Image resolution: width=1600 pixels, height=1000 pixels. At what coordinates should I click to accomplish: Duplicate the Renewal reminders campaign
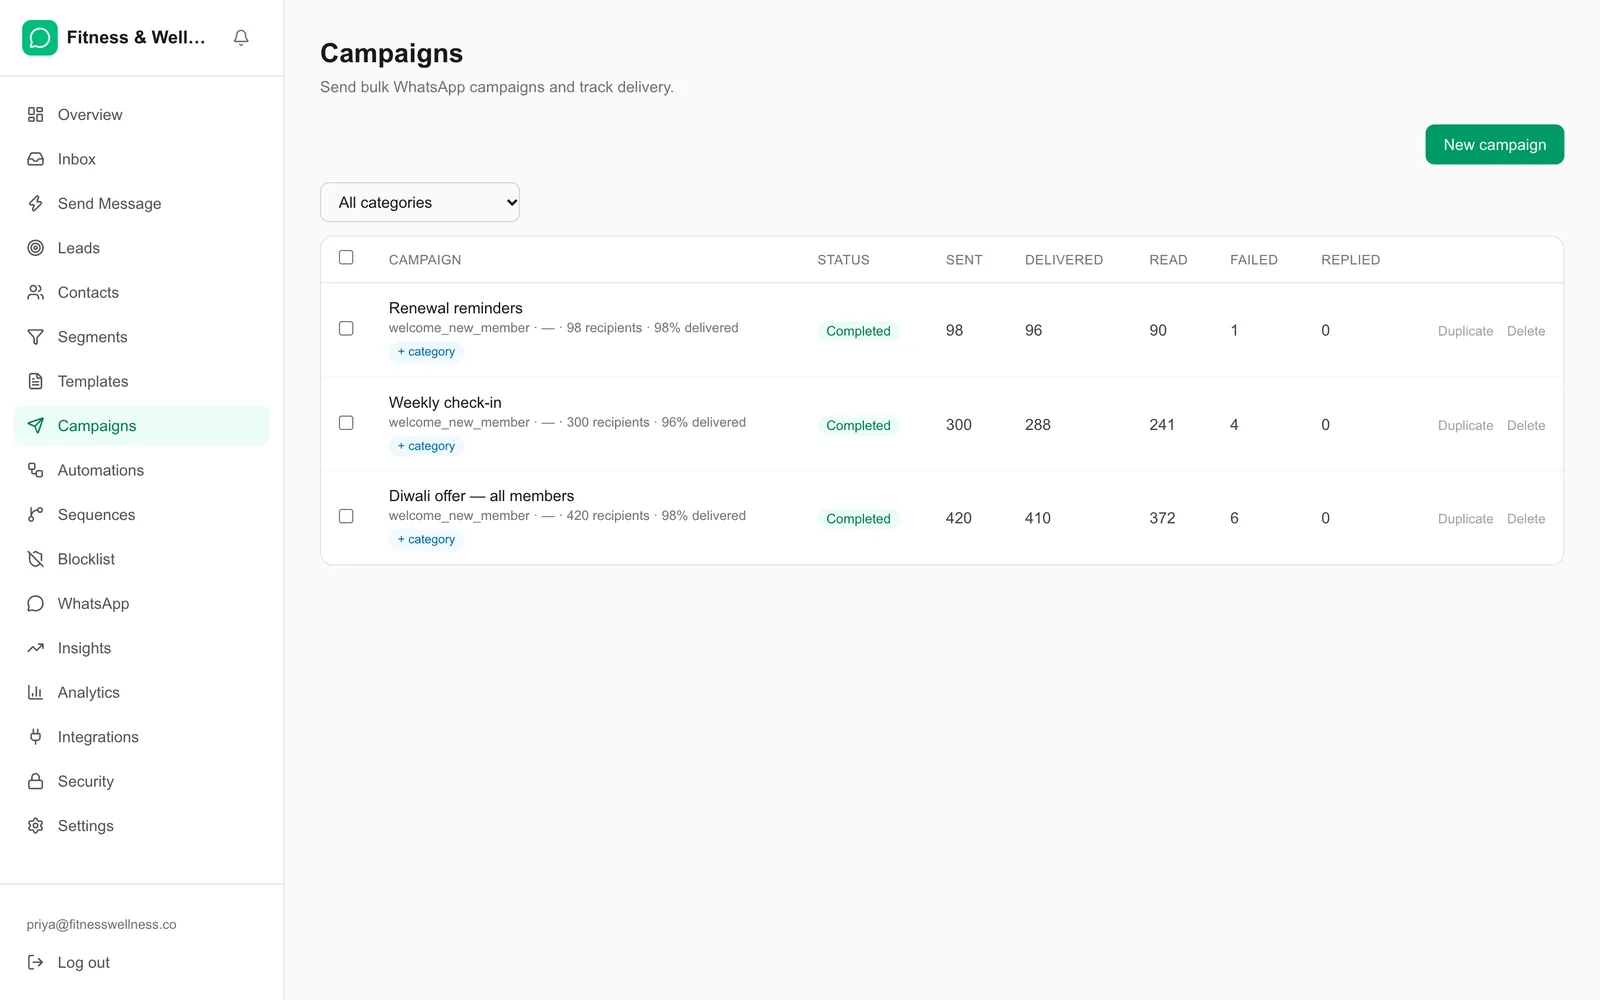tap(1466, 331)
